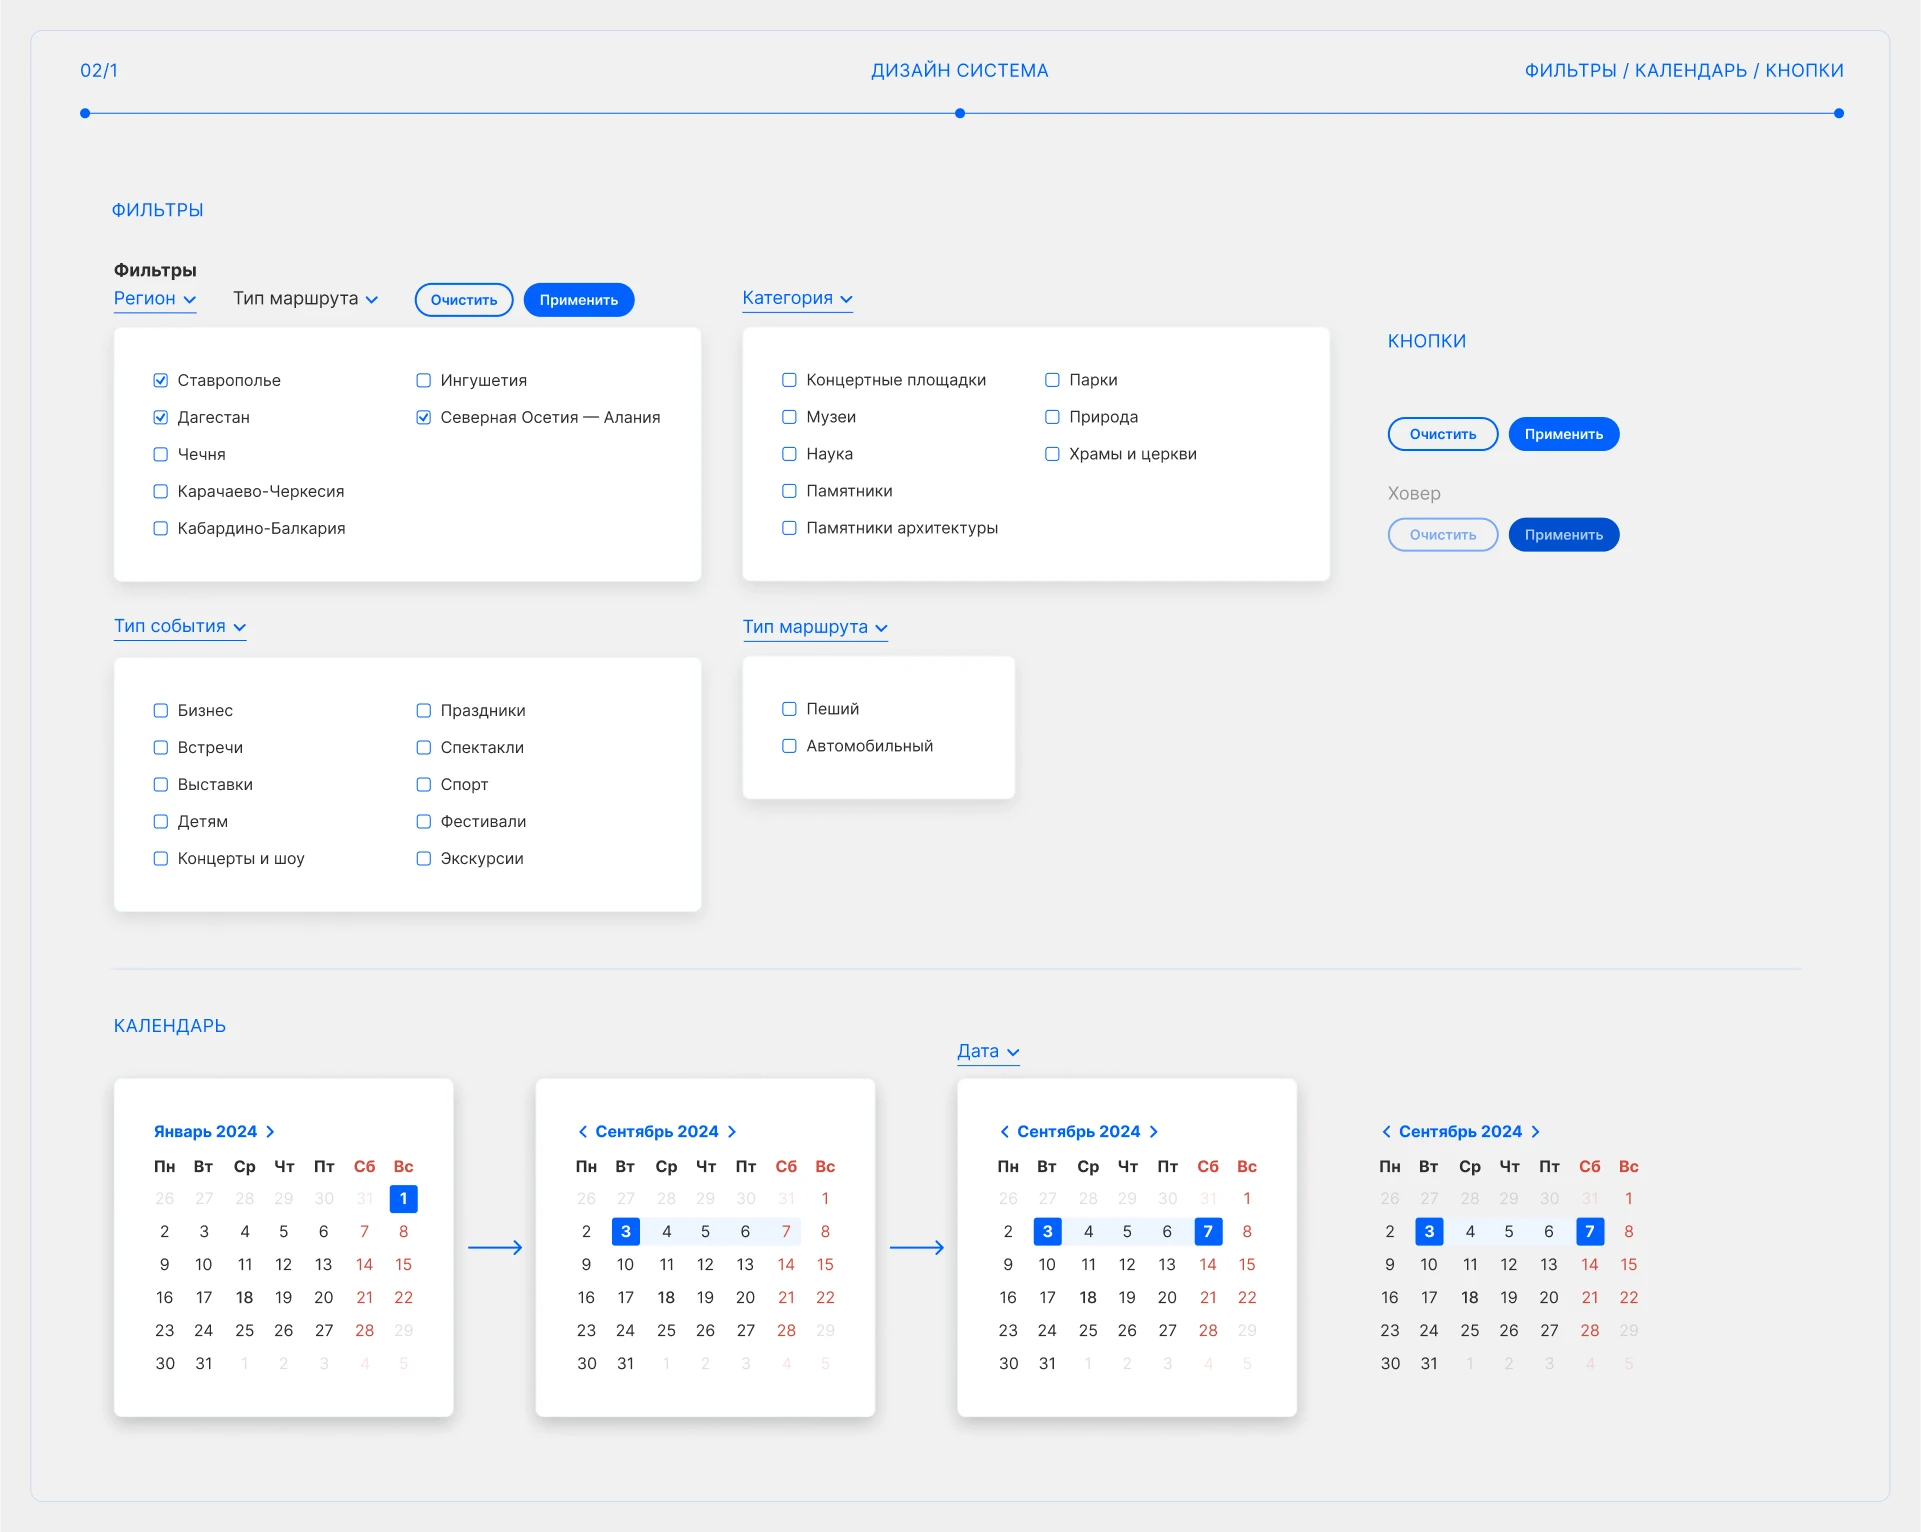The height and width of the screenshot is (1532, 1921).
Task: Open ФИЛЬТРЫ / КАЛЕНДАРЬ / КНОПКИ header link
Action: tap(1683, 71)
